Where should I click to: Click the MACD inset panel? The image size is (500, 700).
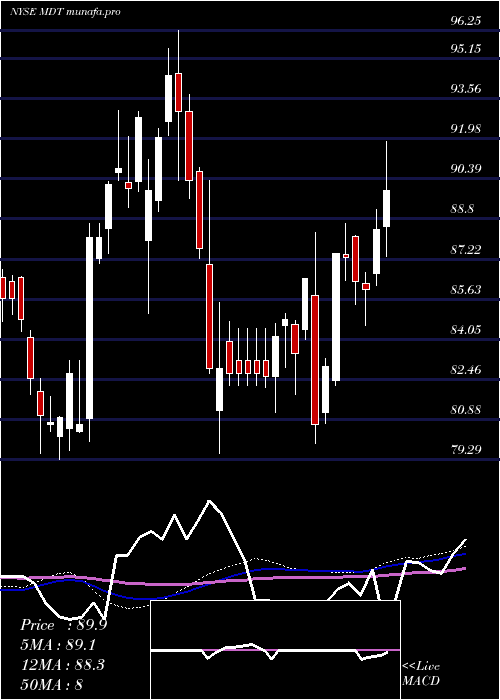point(275,650)
